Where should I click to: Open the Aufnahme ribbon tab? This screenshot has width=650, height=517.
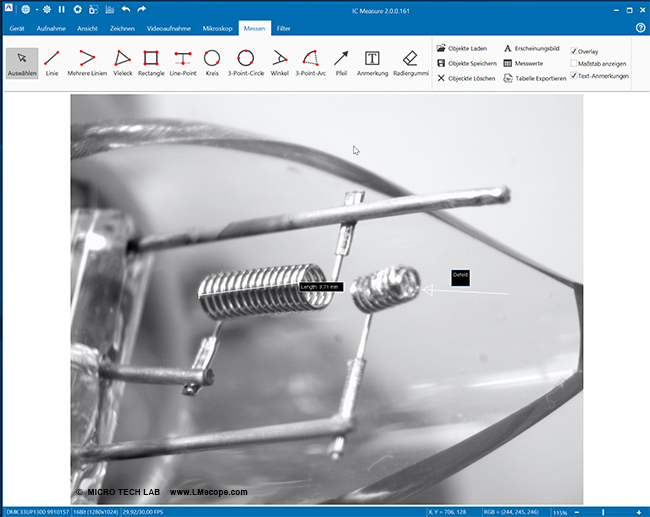coord(50,29)
